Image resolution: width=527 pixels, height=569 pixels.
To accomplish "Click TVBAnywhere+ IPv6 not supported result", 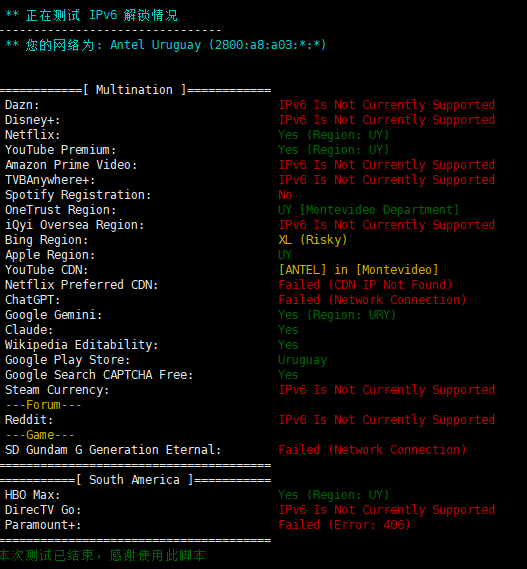I will (387, 180).
